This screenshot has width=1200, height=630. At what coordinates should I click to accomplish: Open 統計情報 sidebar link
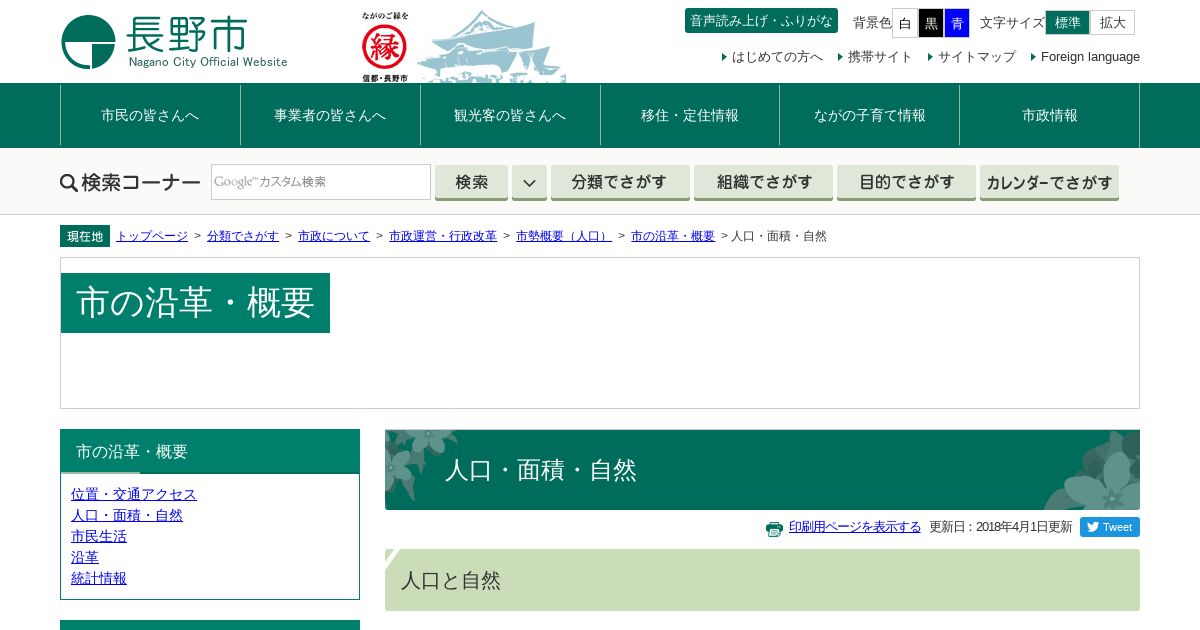point(99,578)
